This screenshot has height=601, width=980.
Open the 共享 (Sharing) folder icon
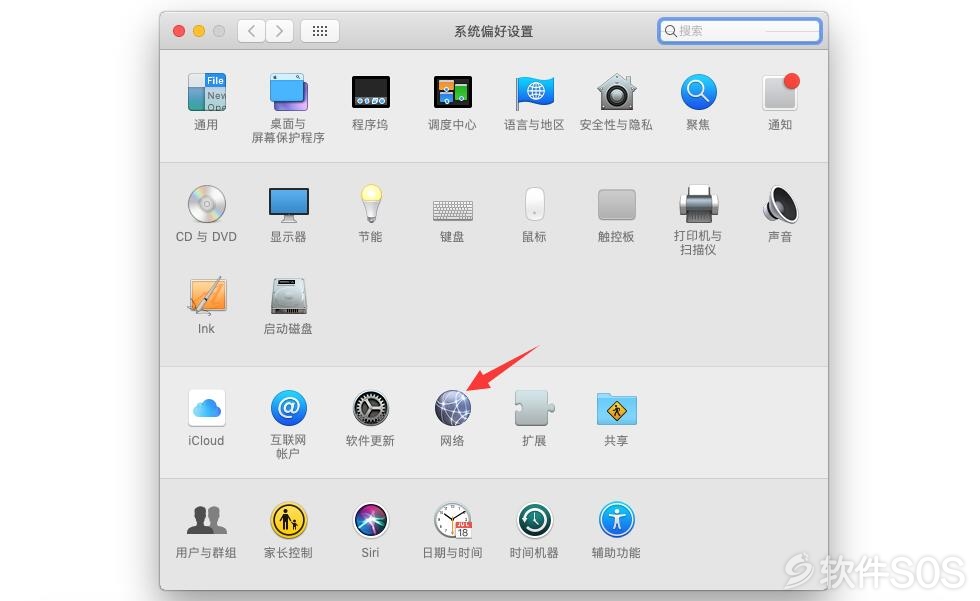coord(616,409)
